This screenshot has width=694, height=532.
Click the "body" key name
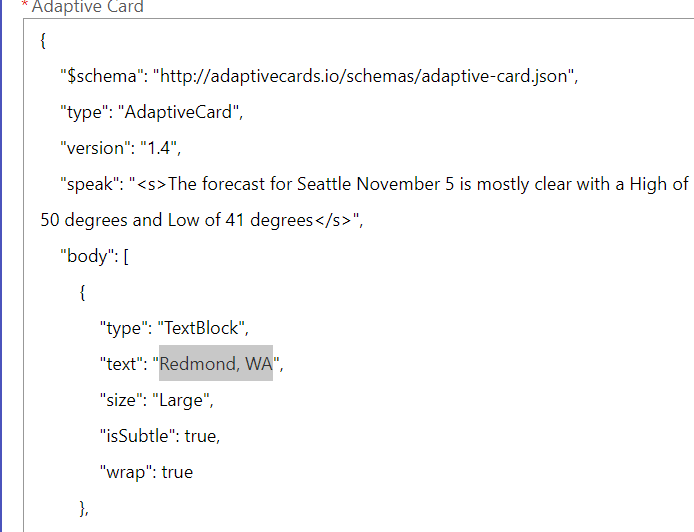pyautogui.click(x=87, y=256)
